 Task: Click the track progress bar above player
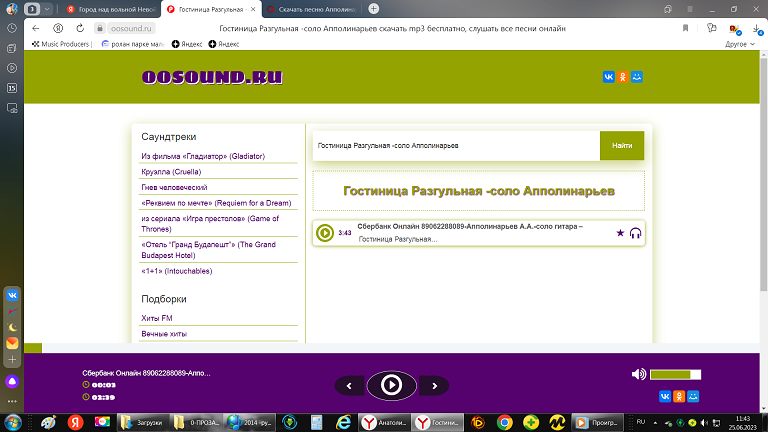click(392, 348)
